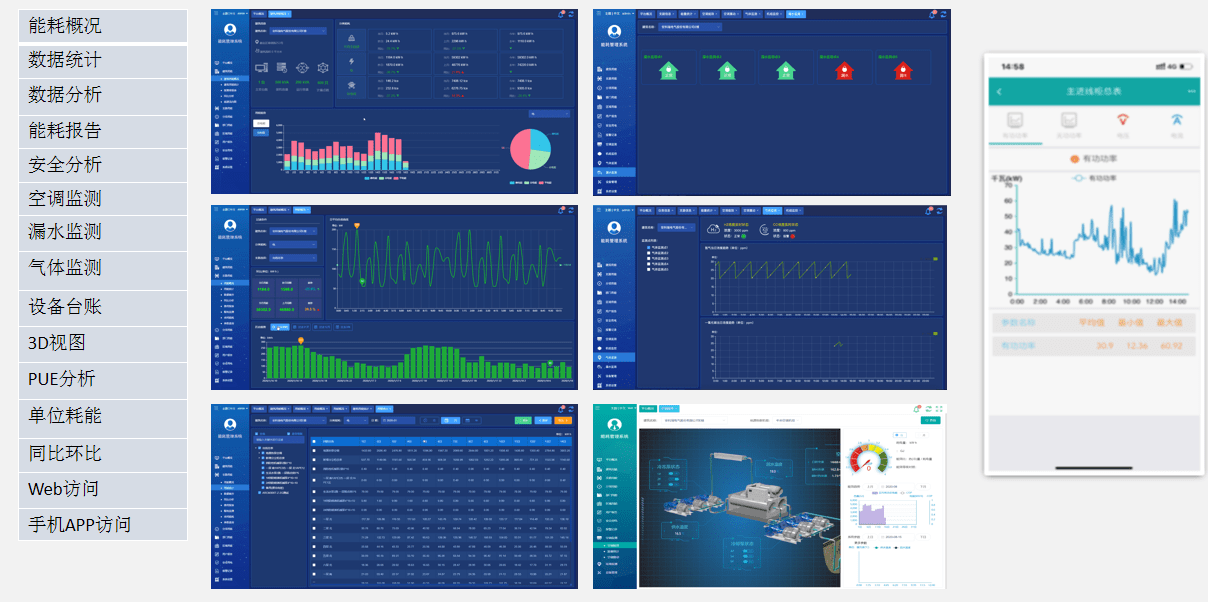Image resolution: width=1208 pixels, height=602 pixels.
Task: Click the refresh icon in the leak dashboard
Action: click(943, 14)
